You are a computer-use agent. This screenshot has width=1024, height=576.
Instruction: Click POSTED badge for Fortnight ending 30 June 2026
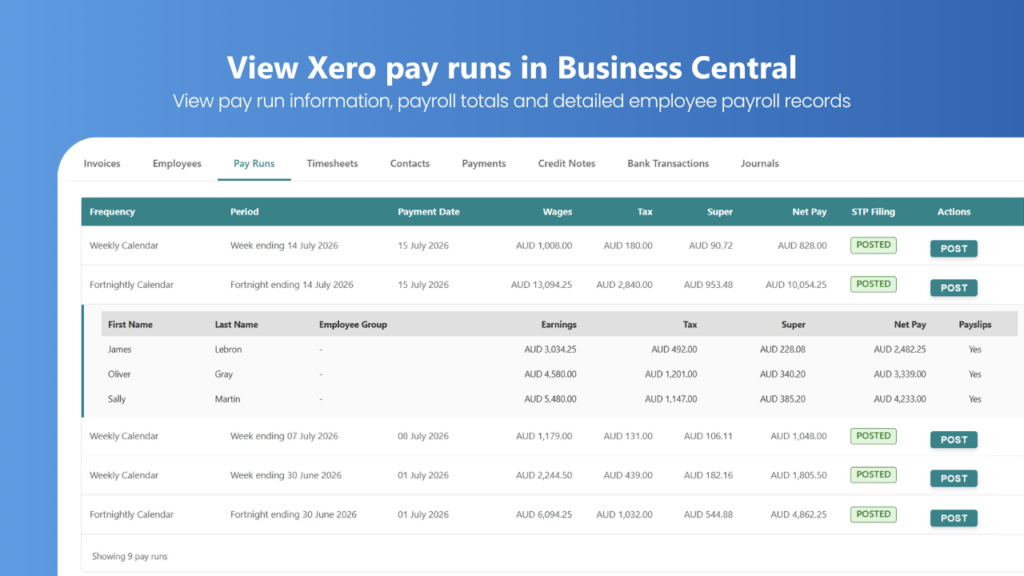click(873, 514)
